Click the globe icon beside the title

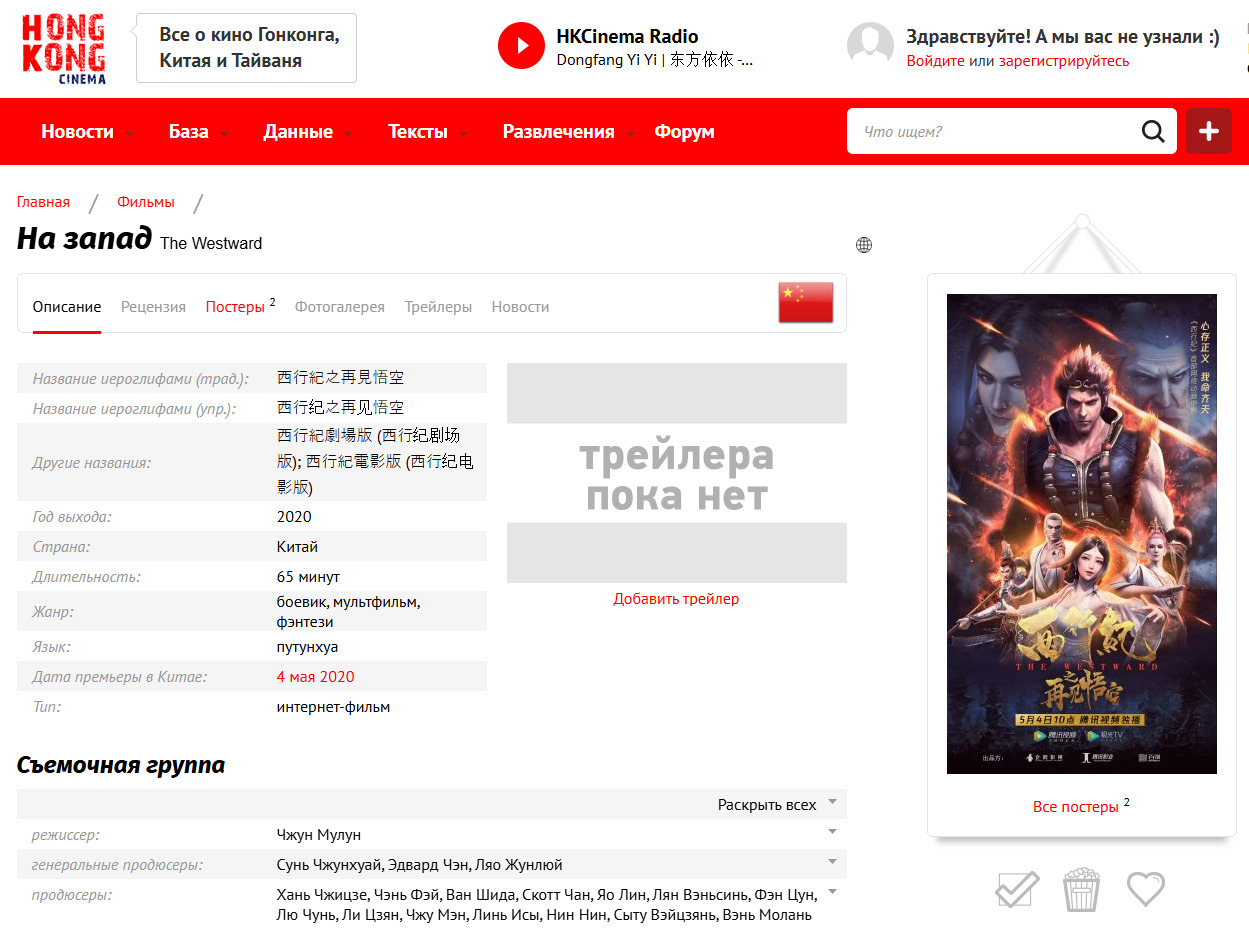click(864, 245)
